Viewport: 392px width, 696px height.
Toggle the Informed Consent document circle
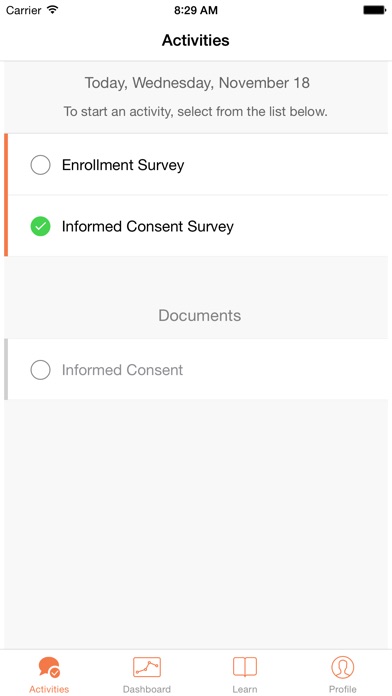(40, 370)
